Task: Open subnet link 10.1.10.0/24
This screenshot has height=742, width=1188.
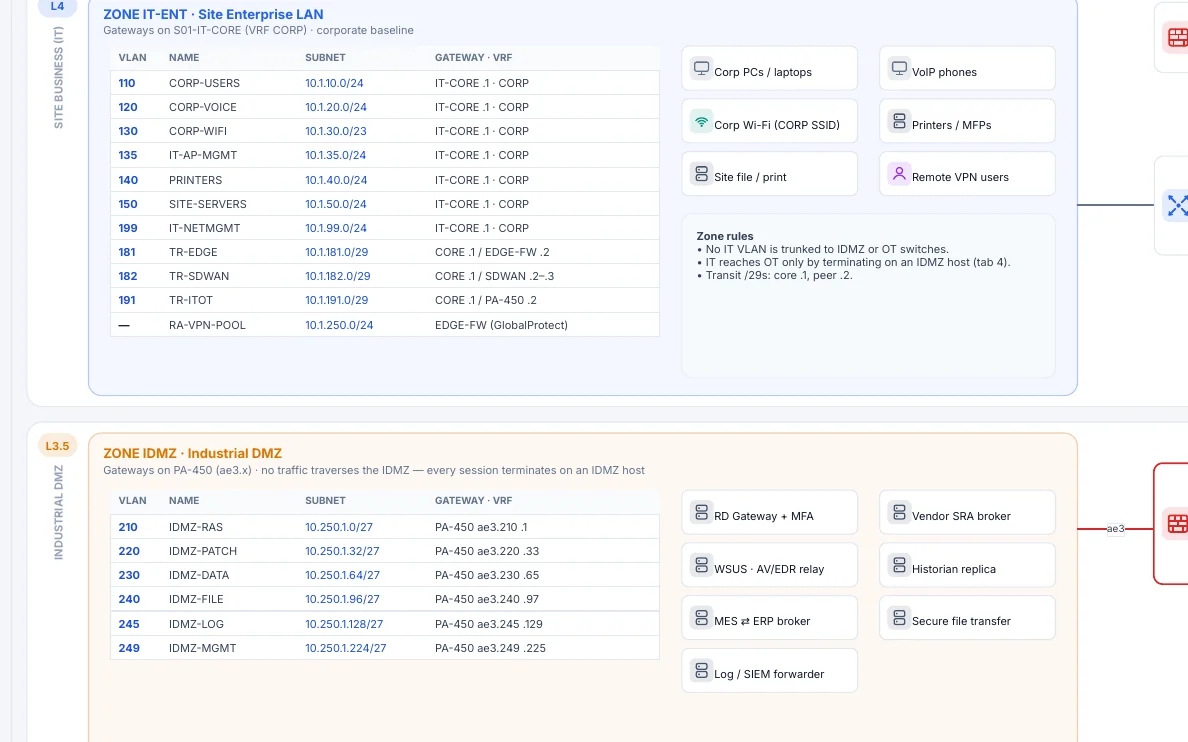Action: (x=334, y=83)
